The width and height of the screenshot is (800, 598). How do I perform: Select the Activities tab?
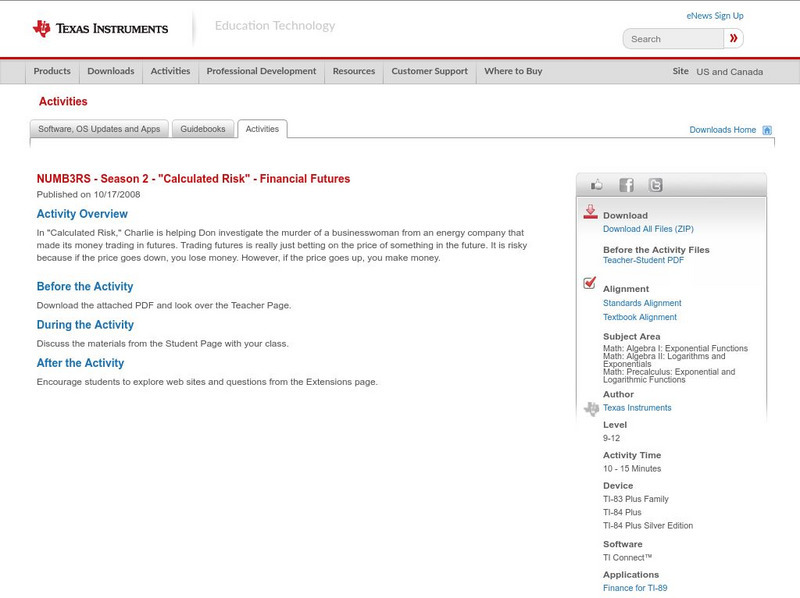[262, 129]
